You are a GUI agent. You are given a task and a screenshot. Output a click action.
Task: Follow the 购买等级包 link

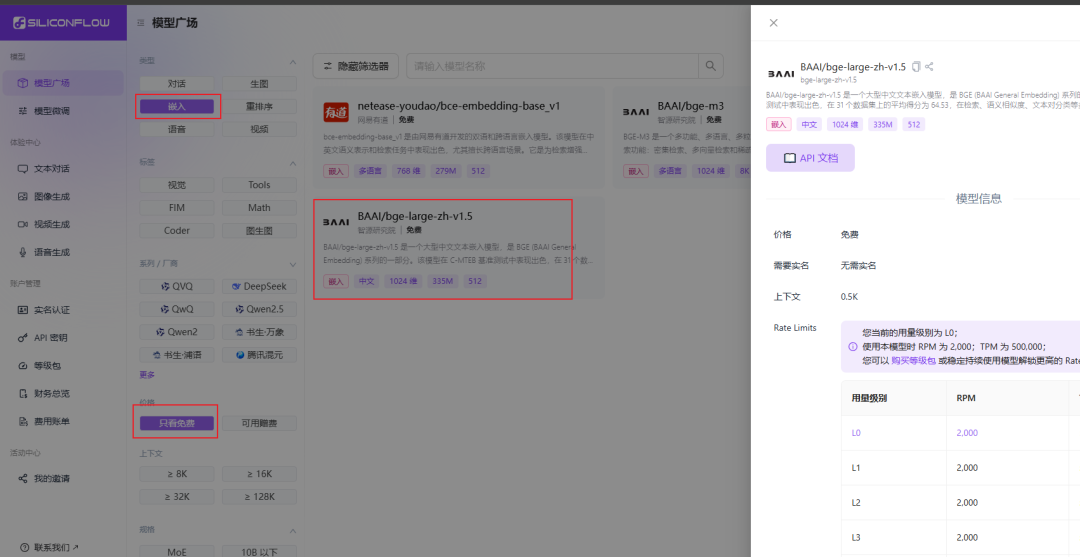[x=913, y=360]
